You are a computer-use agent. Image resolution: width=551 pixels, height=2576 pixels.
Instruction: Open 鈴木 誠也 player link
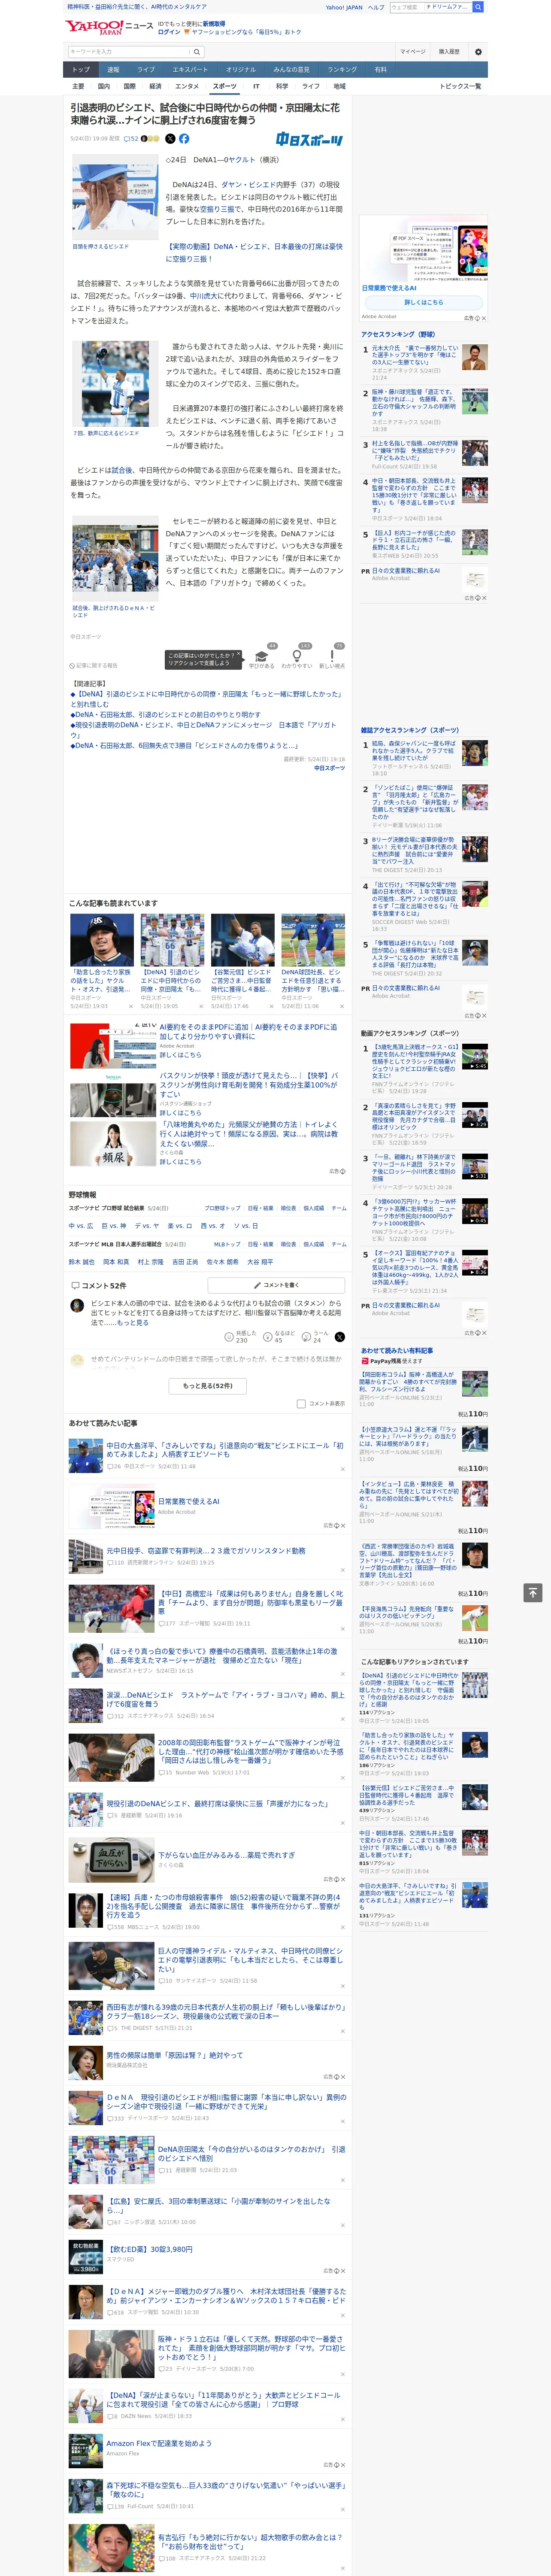82,1262
